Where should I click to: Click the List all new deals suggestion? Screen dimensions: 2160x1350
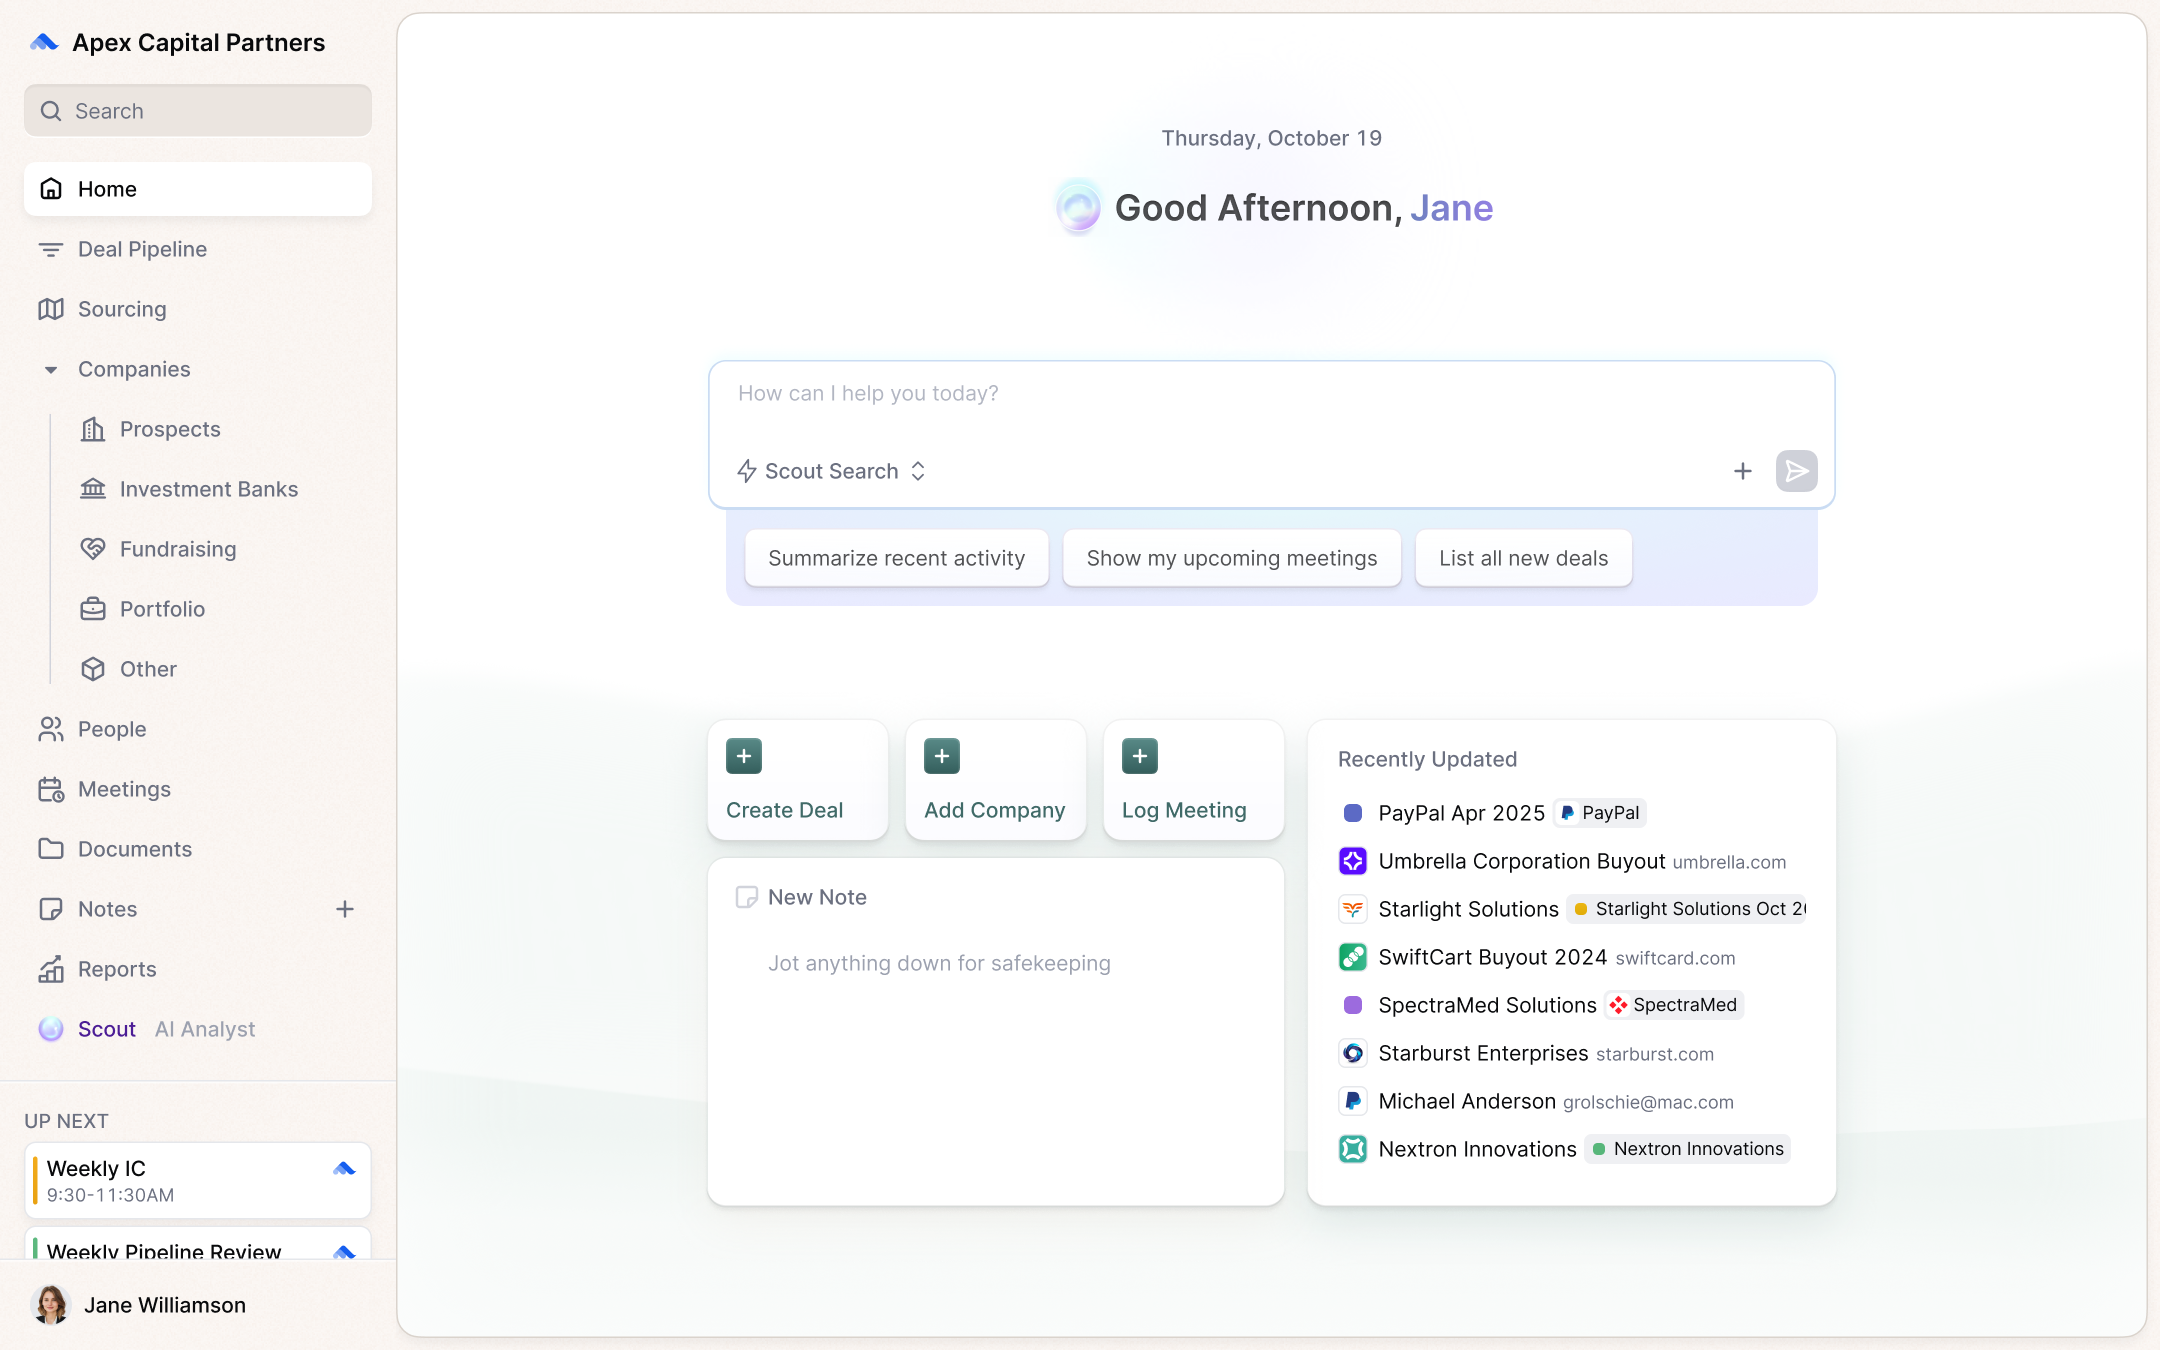(1522, 557)
